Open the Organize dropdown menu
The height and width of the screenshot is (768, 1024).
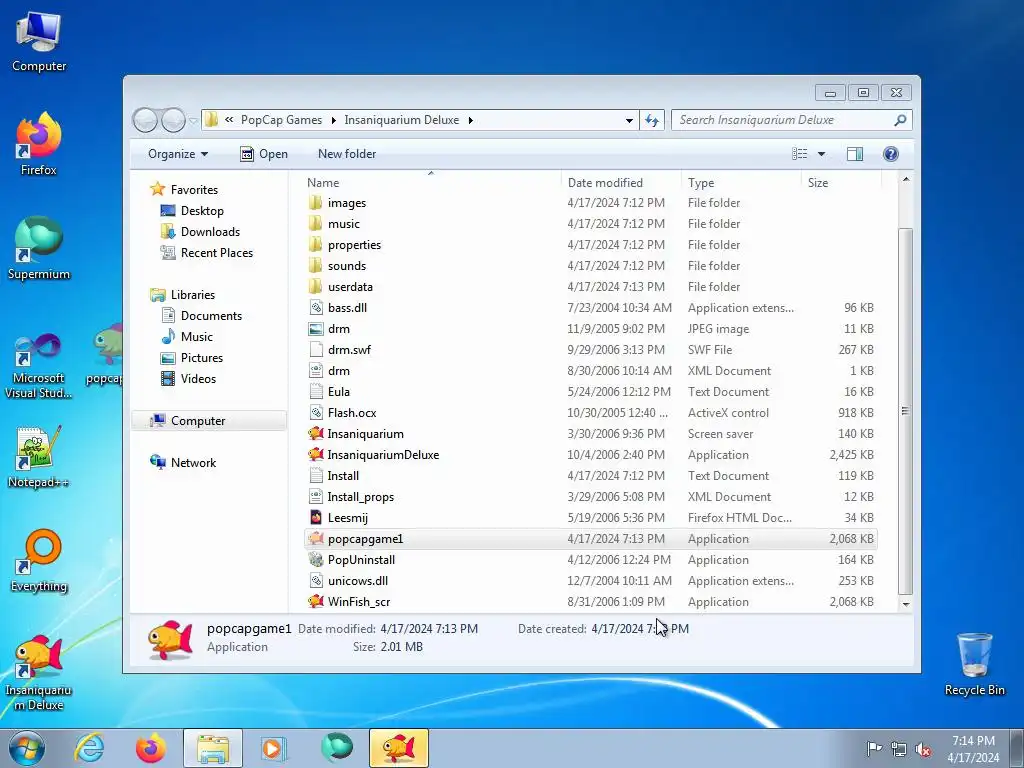(x=178, y=153)
